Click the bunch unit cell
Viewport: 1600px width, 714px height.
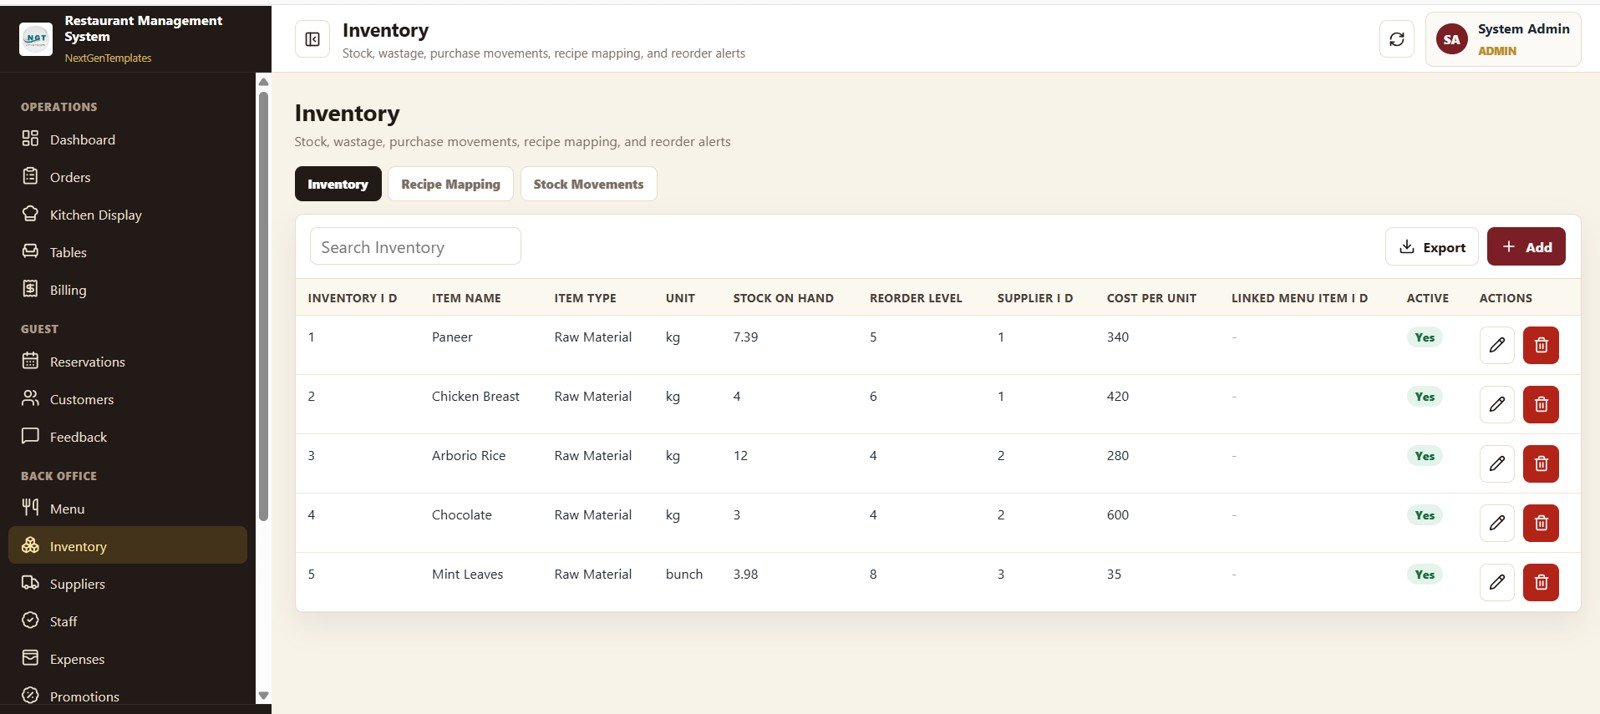[684, 574]
